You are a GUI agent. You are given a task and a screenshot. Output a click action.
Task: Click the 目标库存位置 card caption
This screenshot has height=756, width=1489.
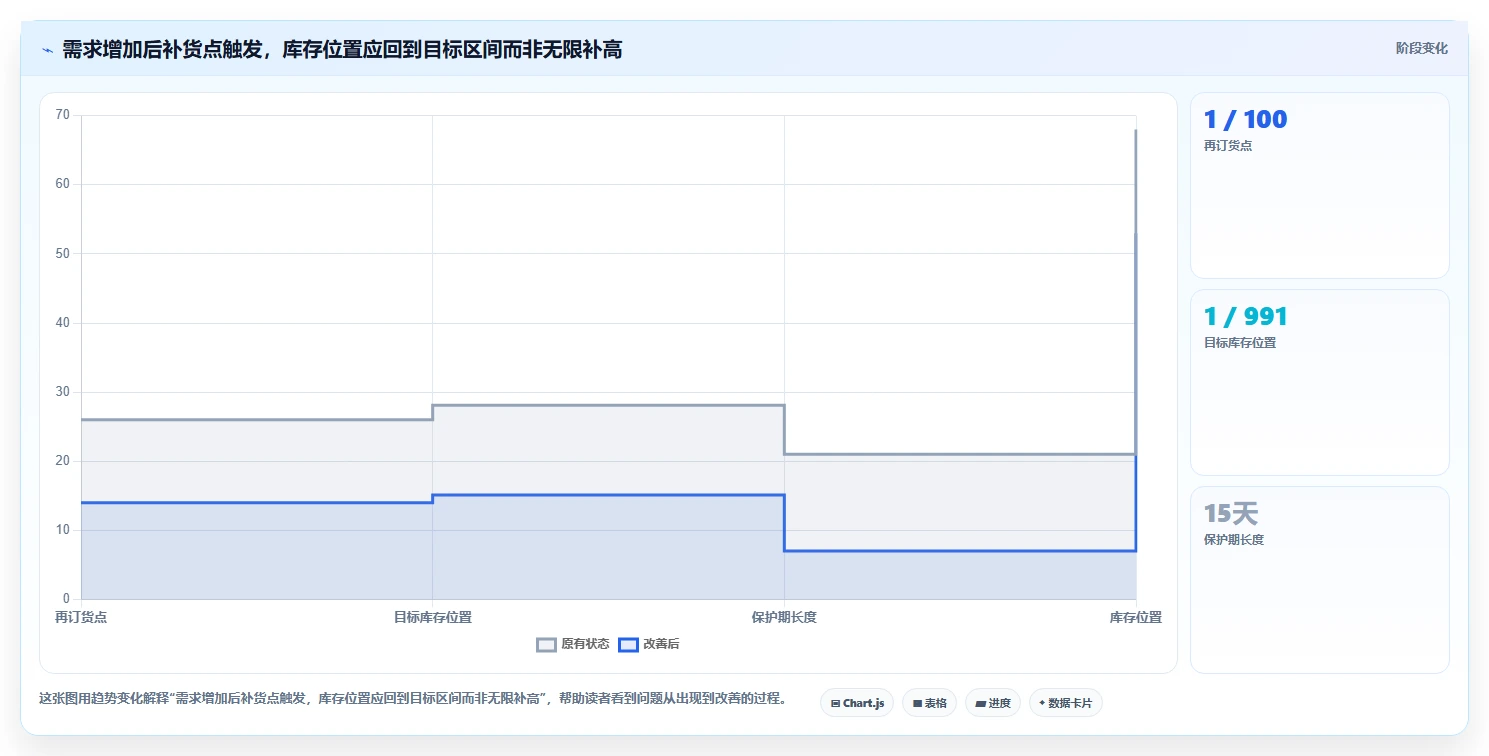(x=1240, y=342)
